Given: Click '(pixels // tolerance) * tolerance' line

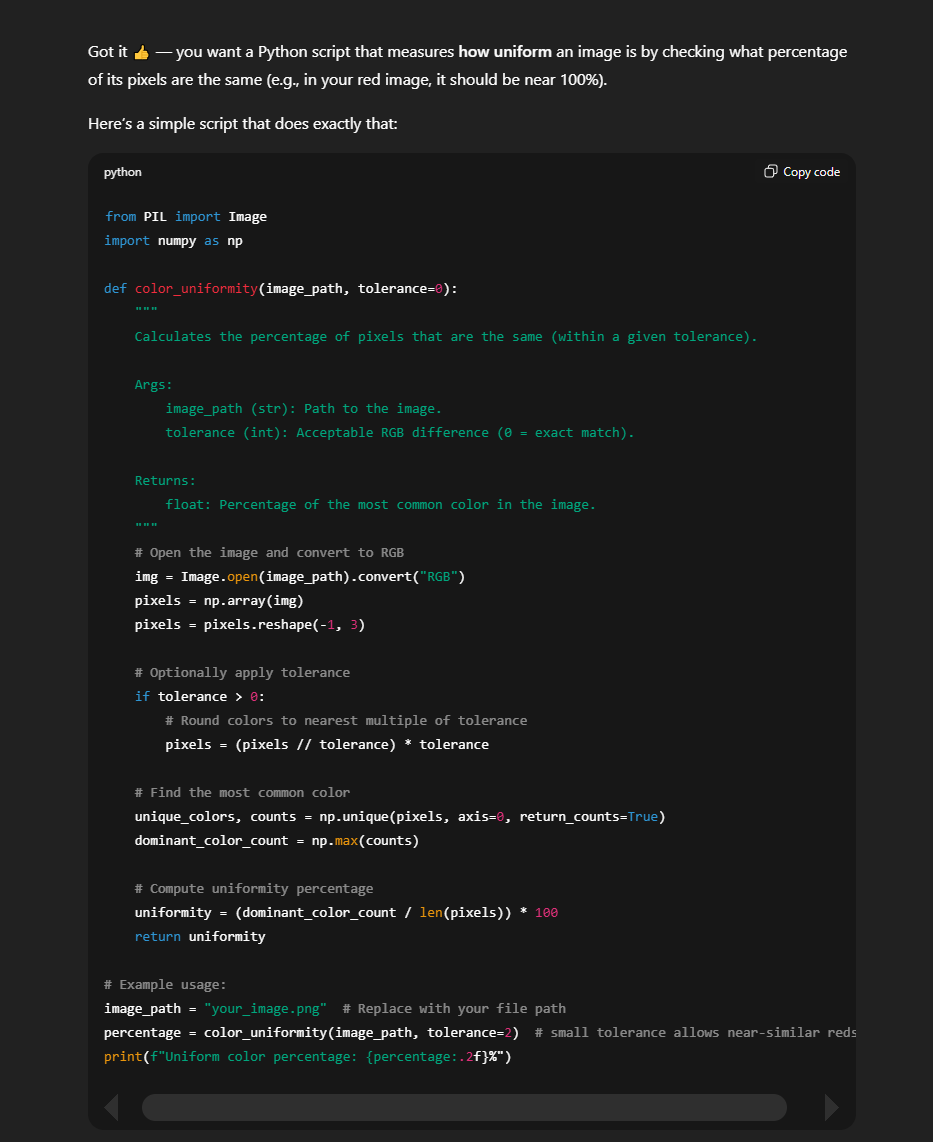Looking at the screenshot, I should 327,746.
